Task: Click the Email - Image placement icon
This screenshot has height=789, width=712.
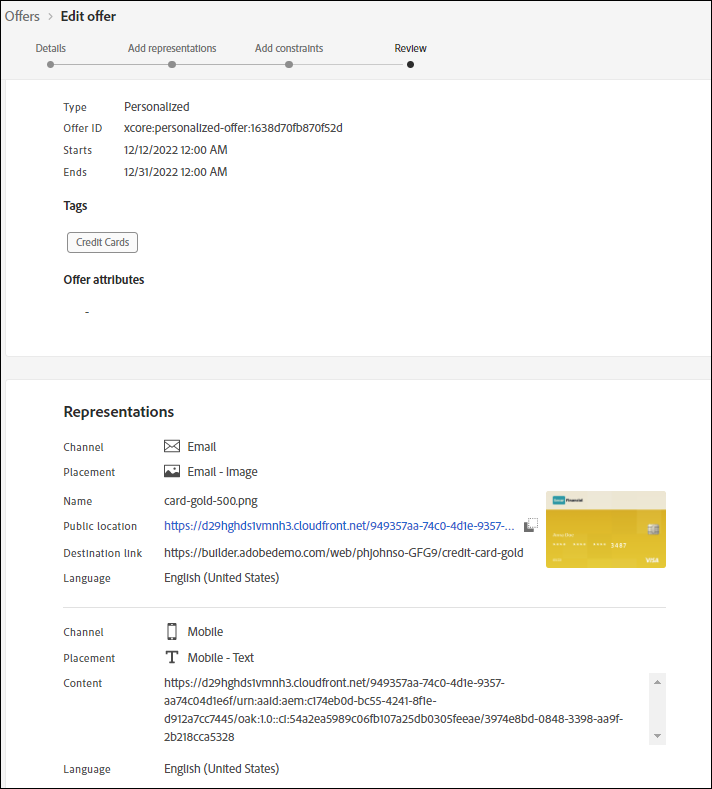Action: click(x=172, y=471)
